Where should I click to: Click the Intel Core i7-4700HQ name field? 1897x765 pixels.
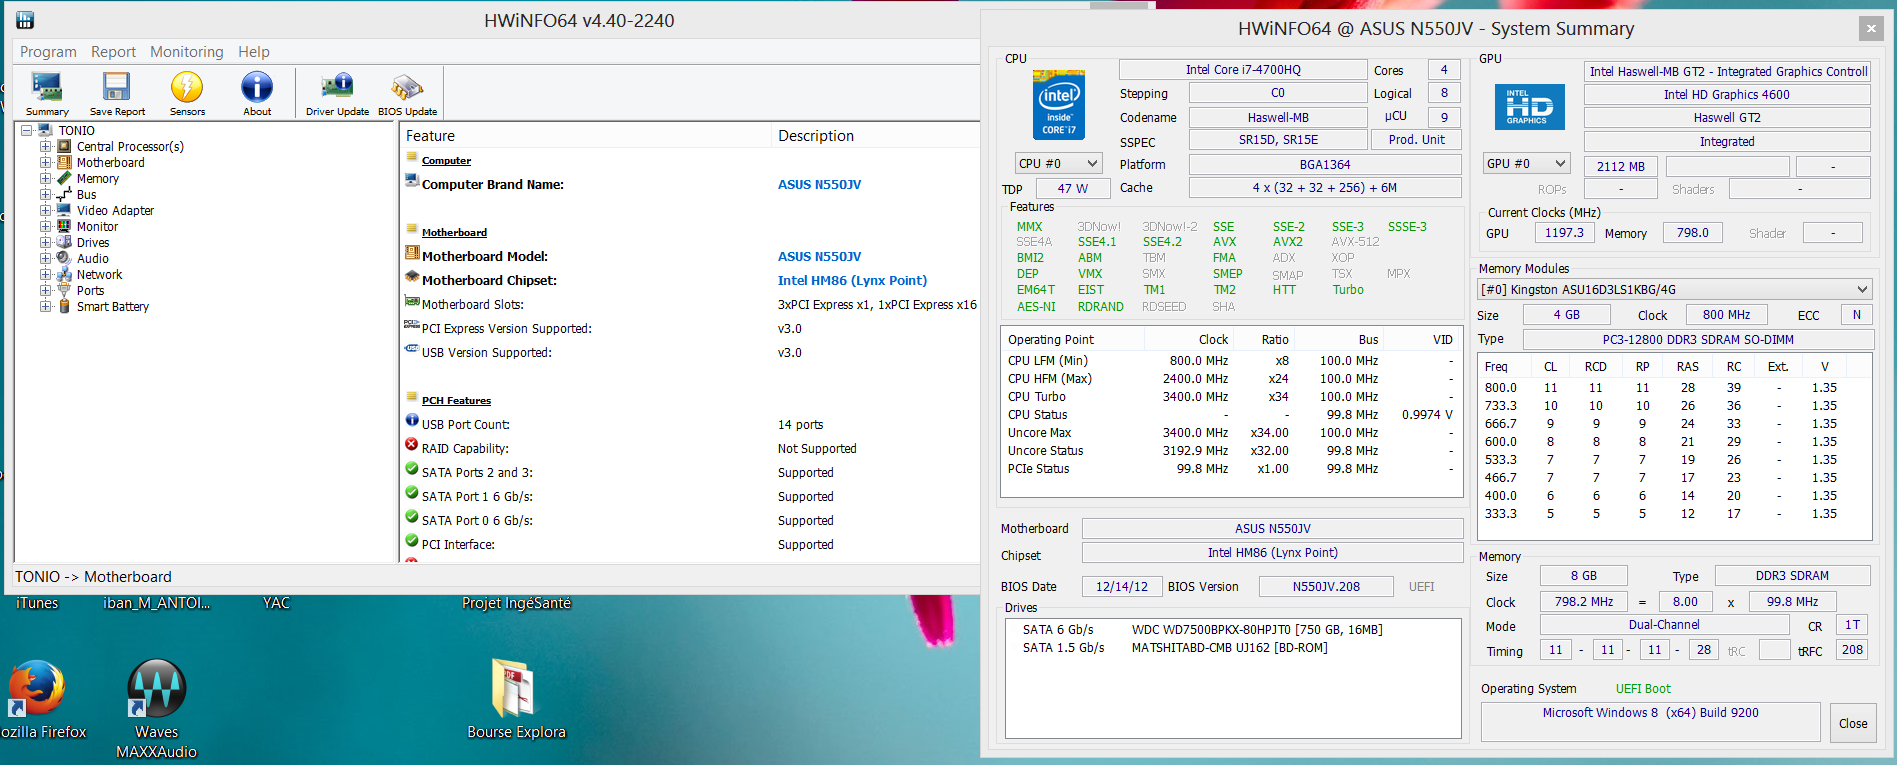[x=1243, y=70]
